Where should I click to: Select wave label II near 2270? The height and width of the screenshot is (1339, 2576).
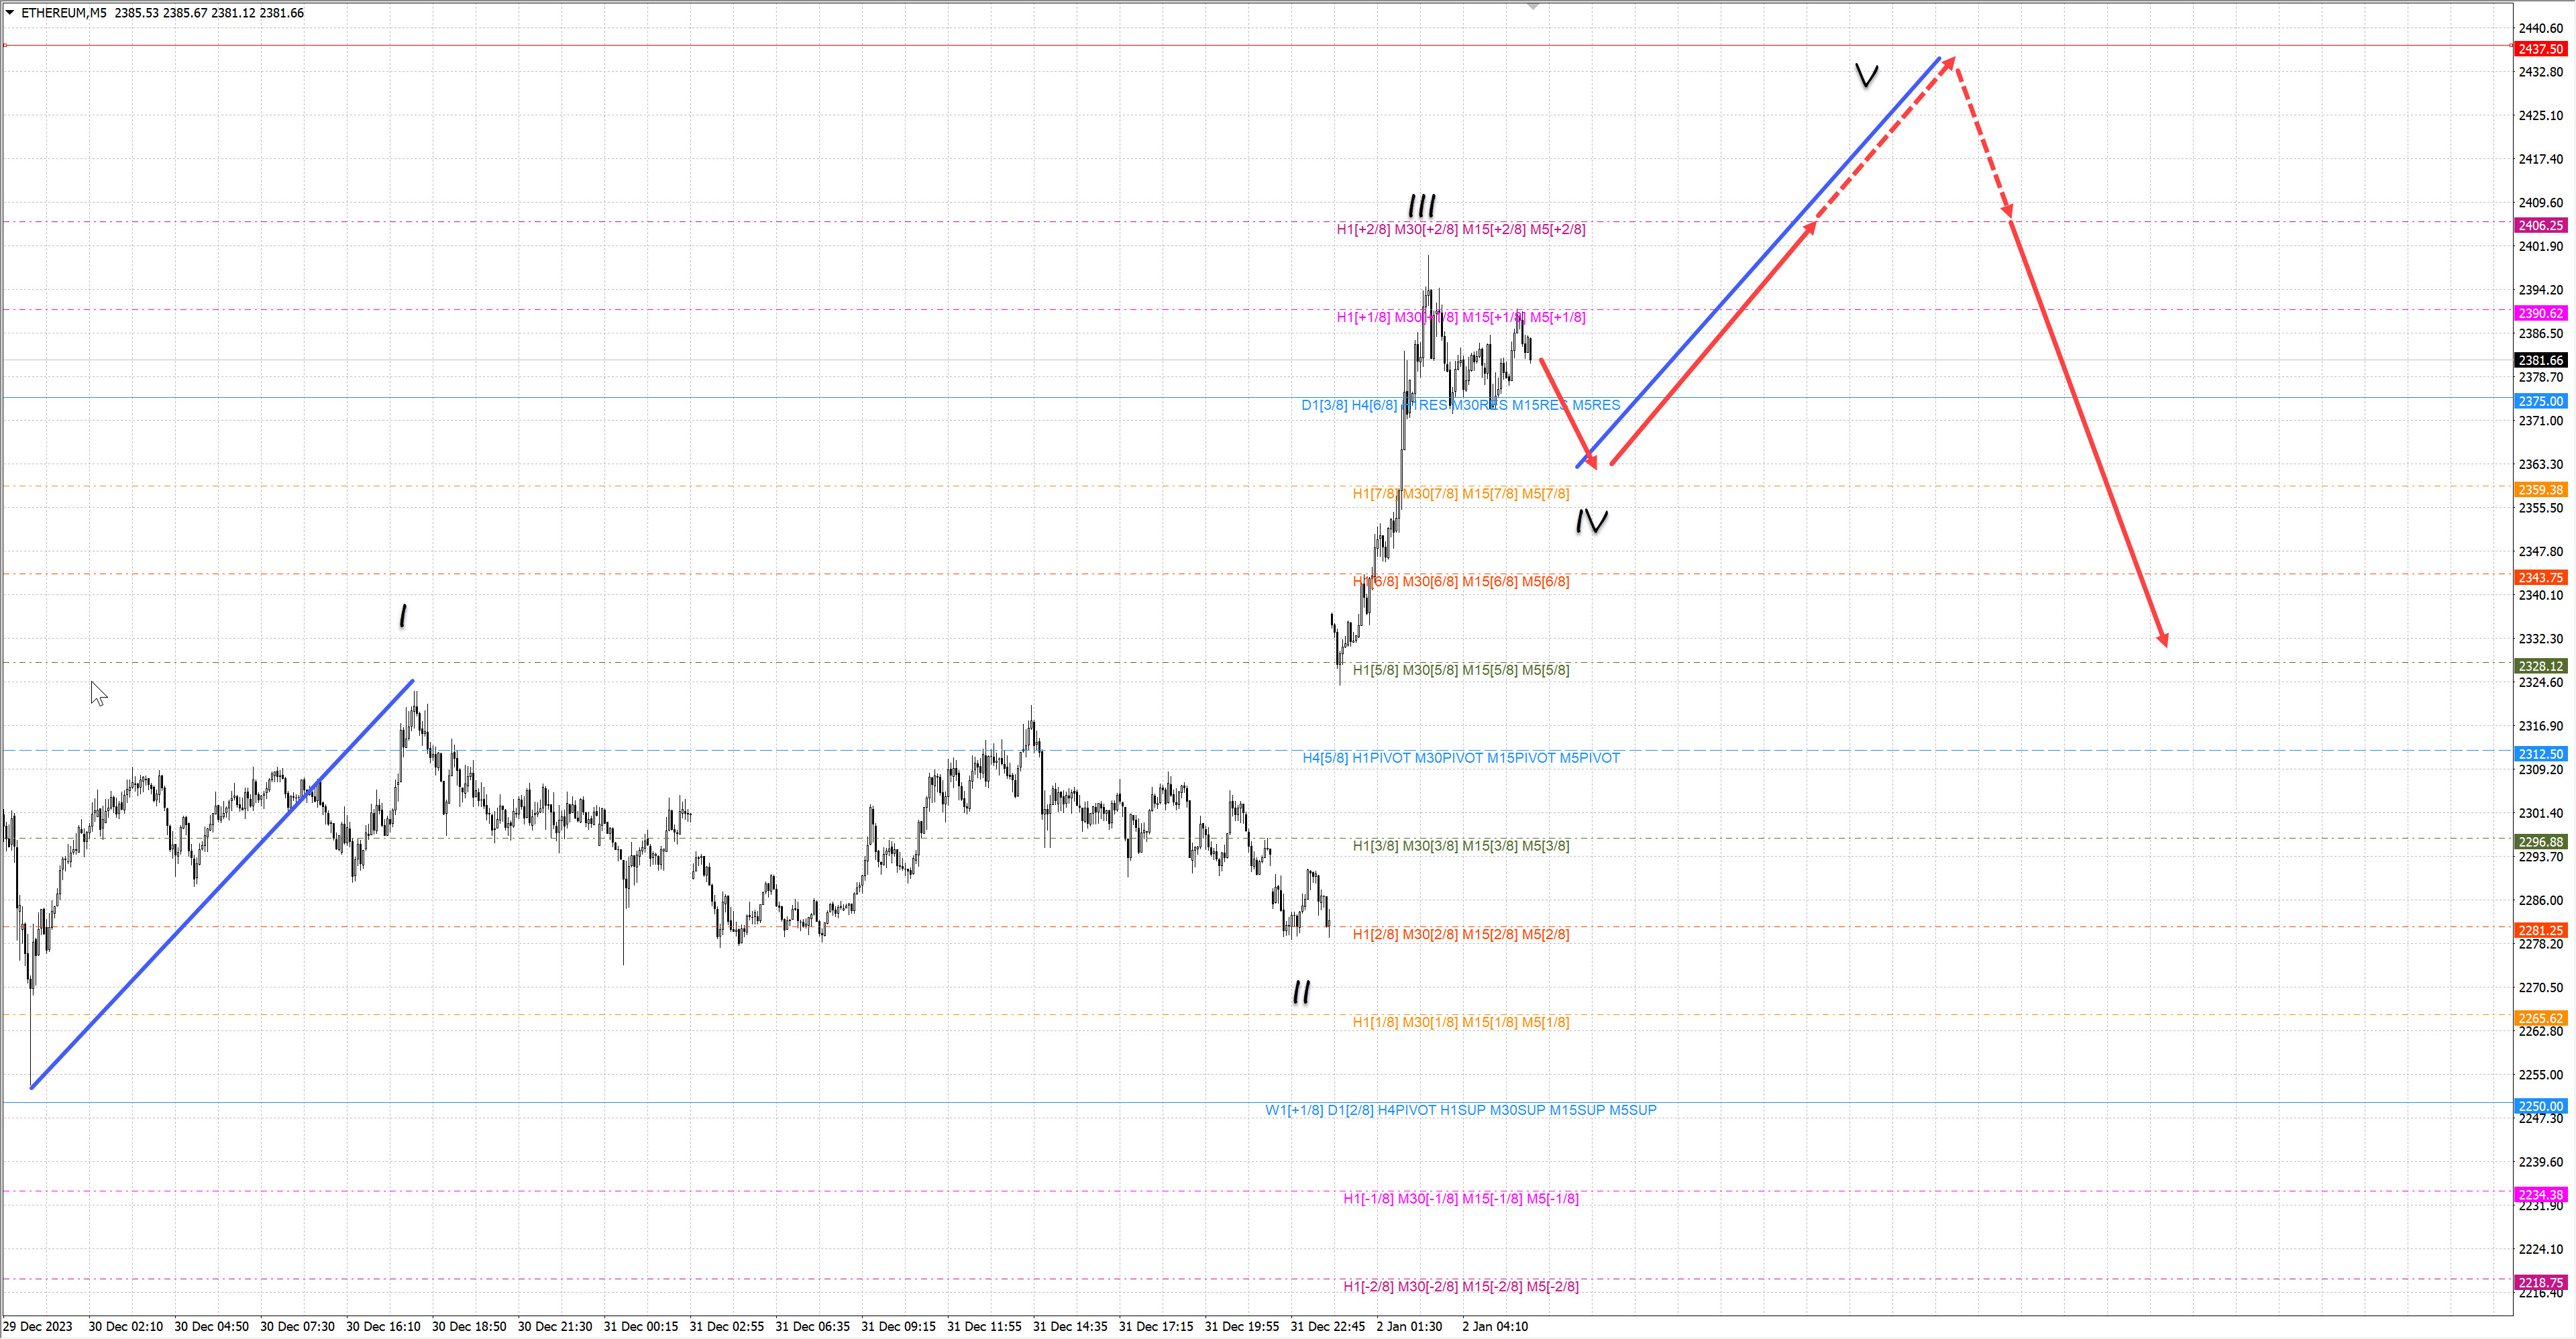coord(1301,992)
